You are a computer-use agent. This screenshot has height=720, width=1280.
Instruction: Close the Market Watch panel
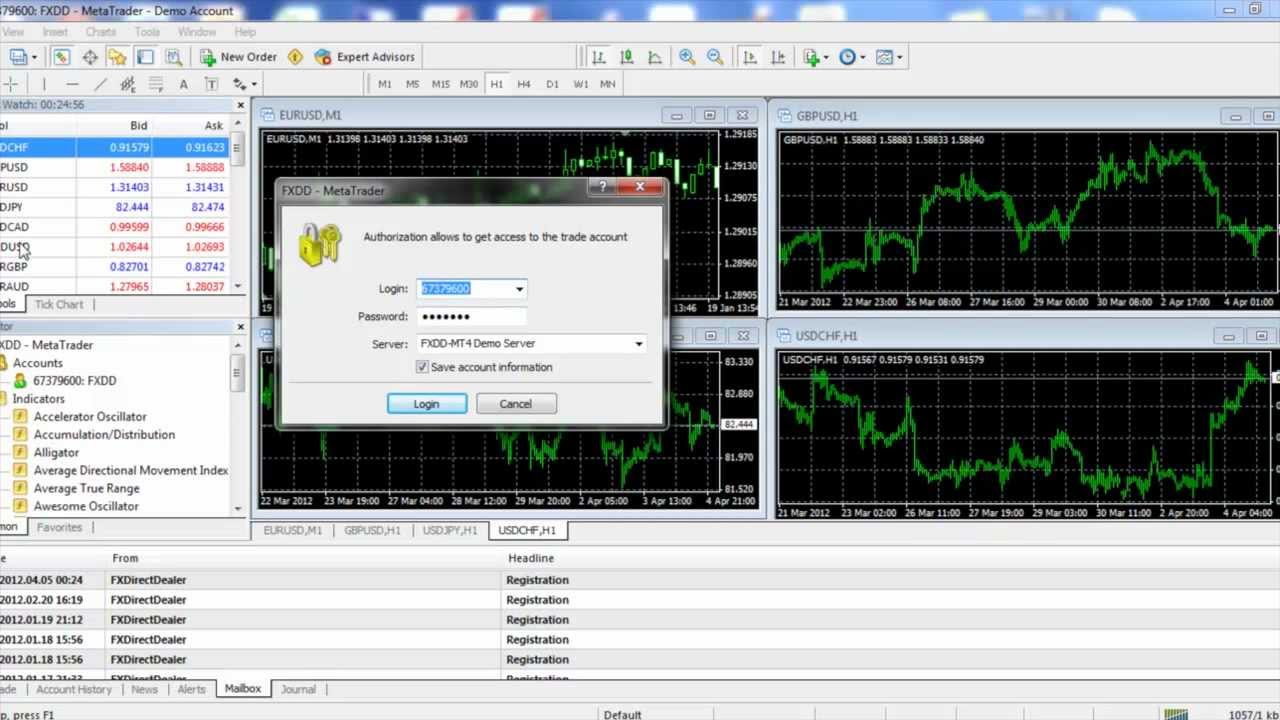[240, 105]
